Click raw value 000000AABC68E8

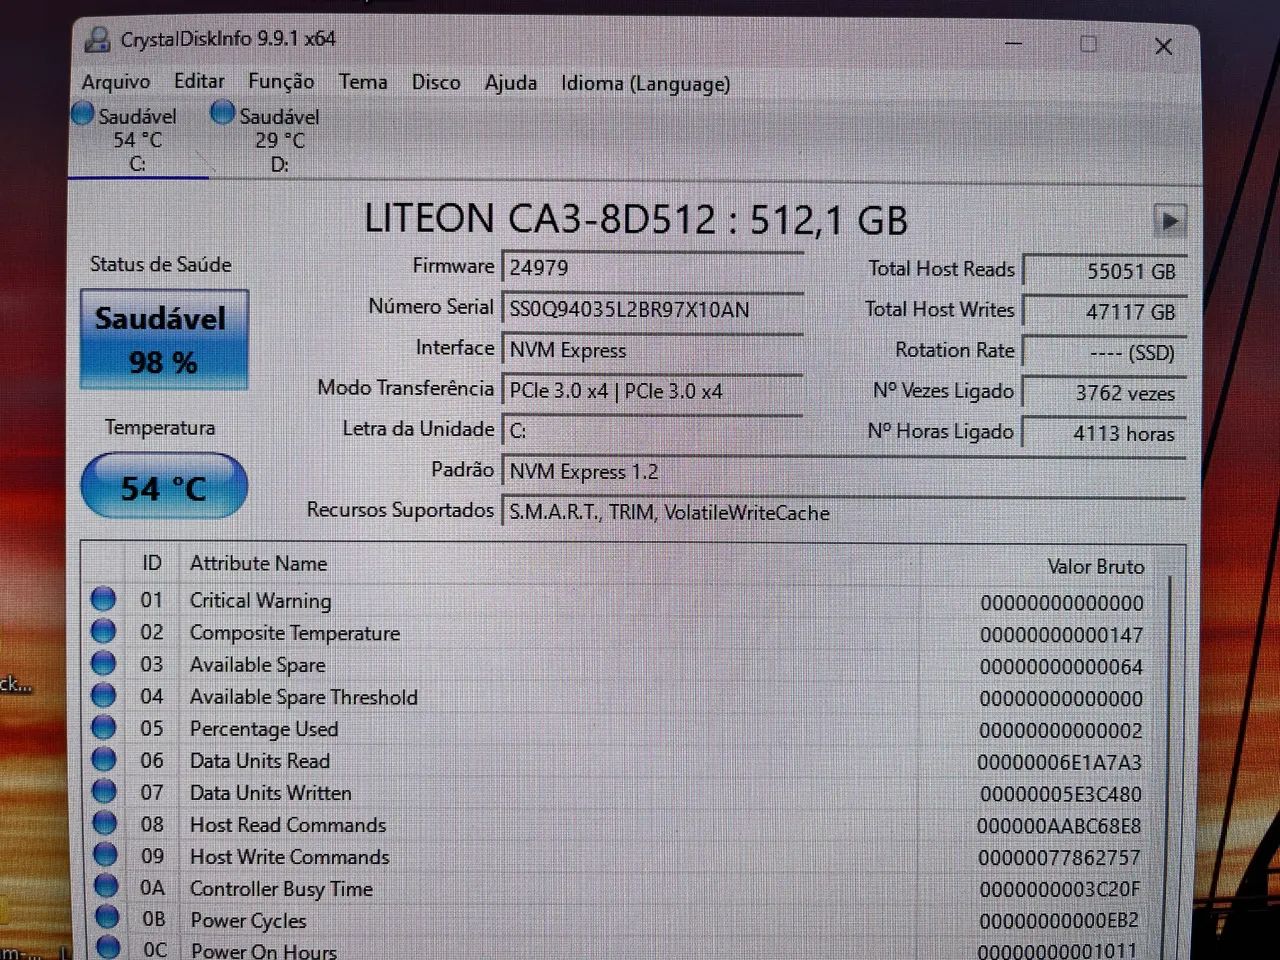(x=1059, y=827)
